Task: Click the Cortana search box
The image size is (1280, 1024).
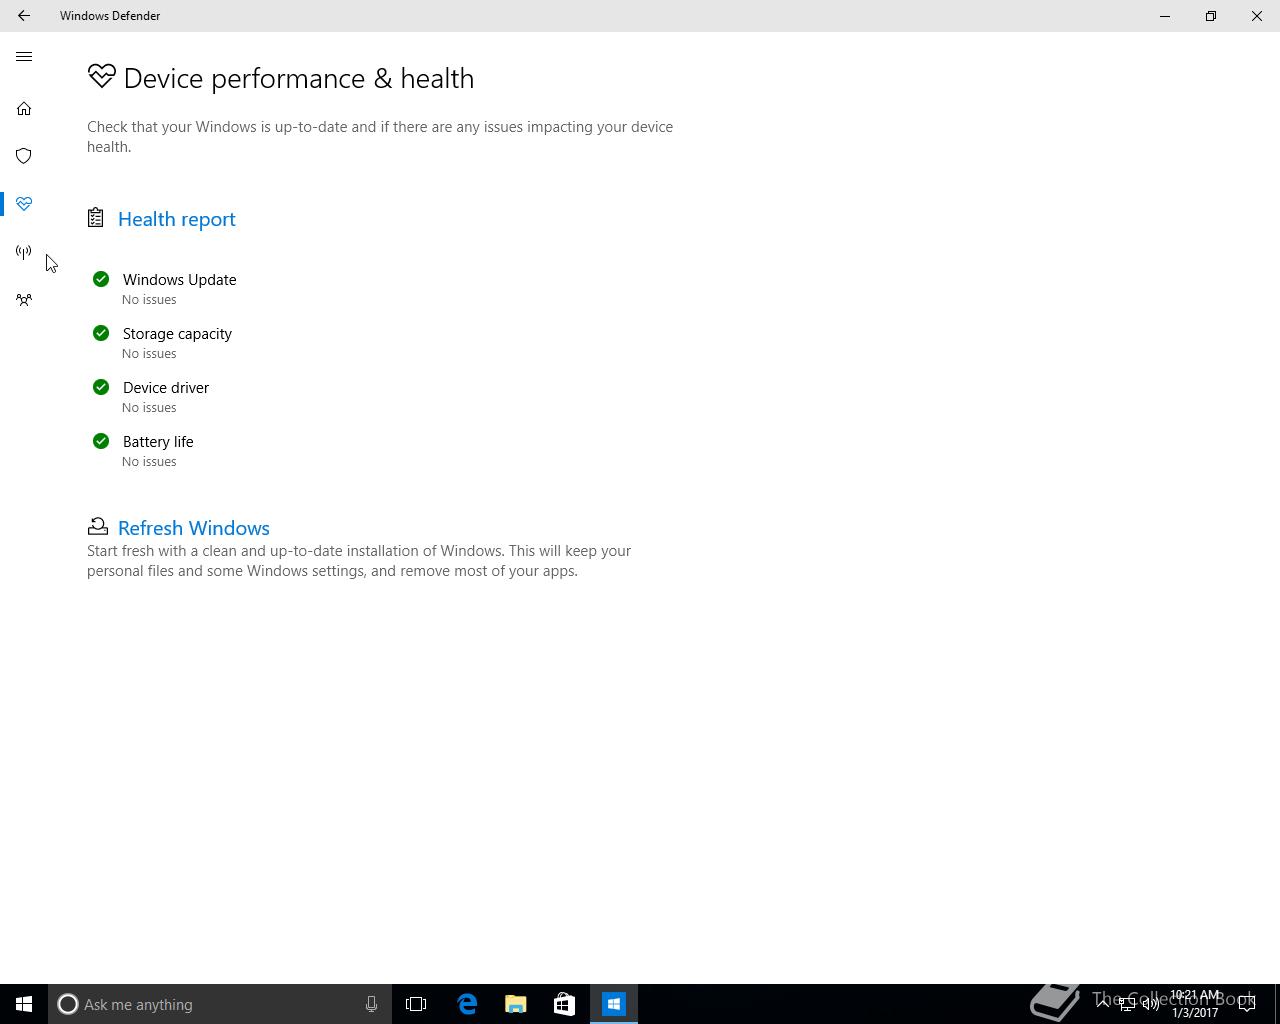Action: click(x=219, y=1004)
